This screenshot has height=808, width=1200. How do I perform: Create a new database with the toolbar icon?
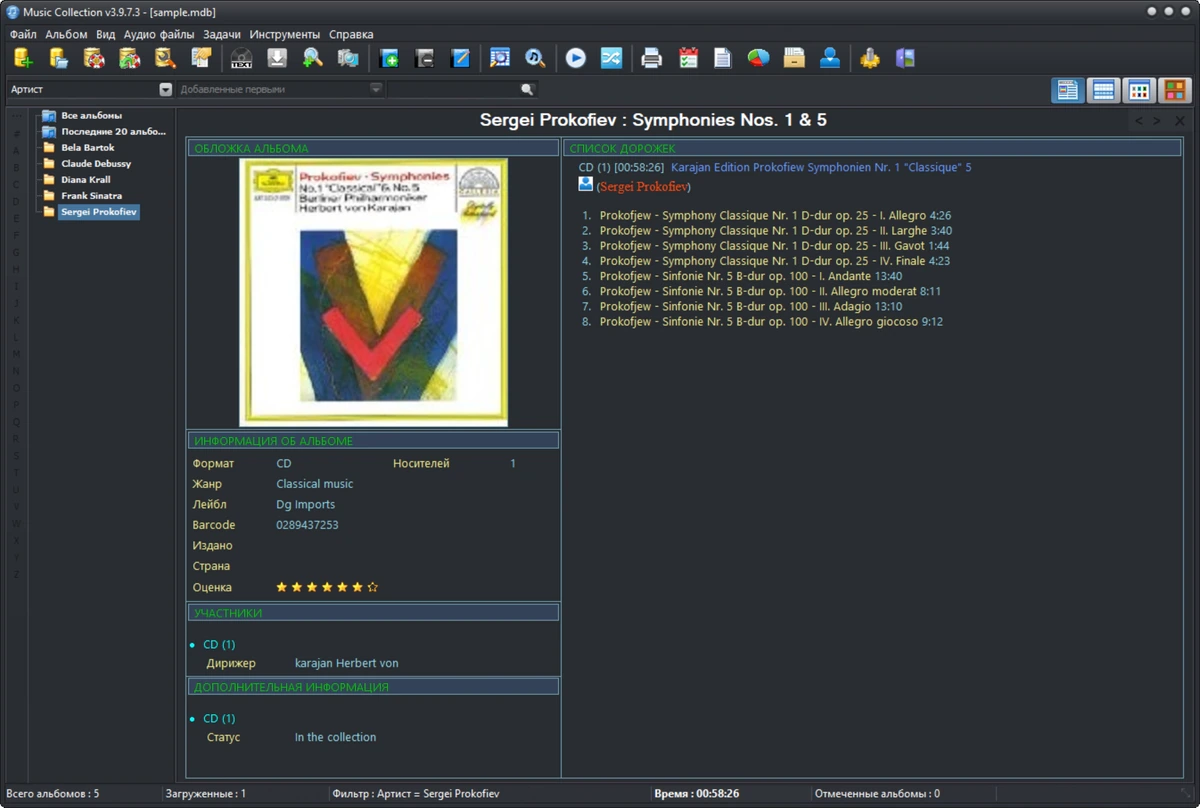coord(22,58)
